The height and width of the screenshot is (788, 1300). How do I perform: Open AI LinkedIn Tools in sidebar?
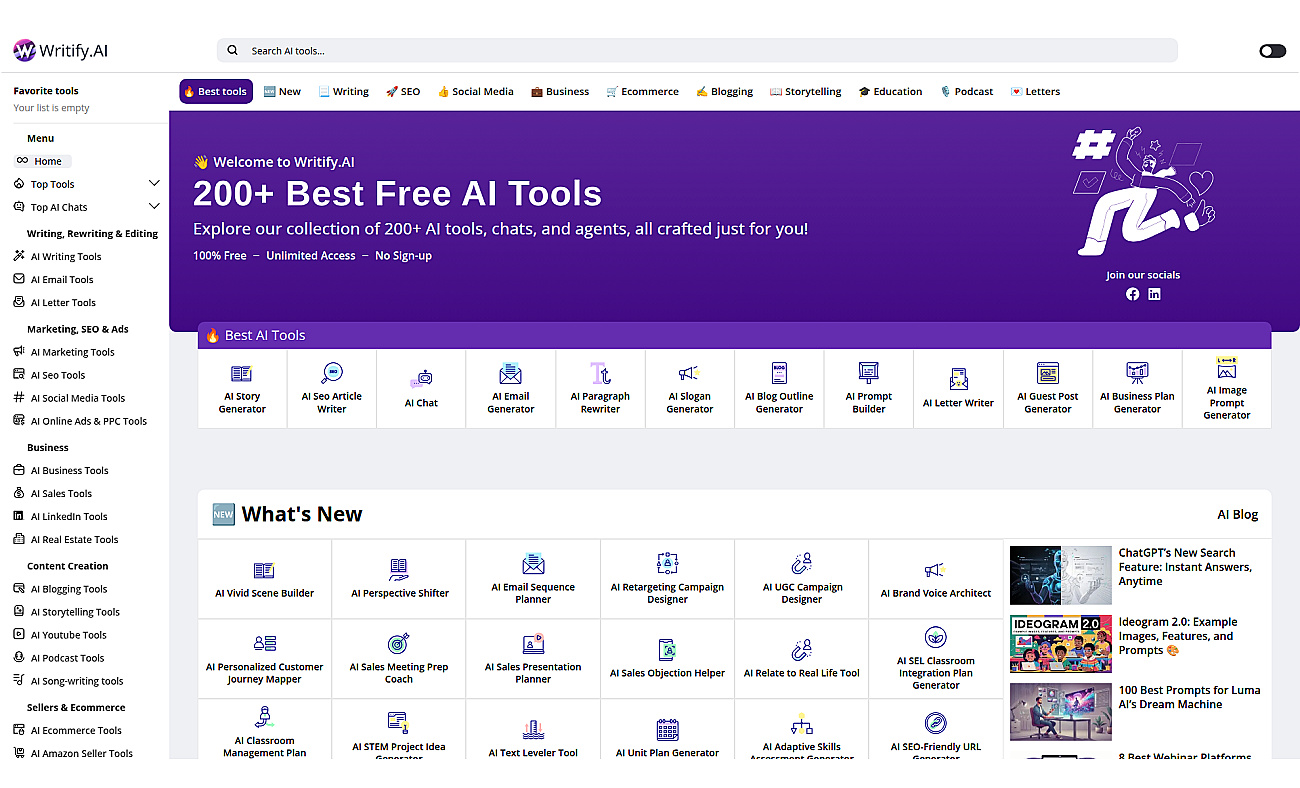(x=61, y=516)
